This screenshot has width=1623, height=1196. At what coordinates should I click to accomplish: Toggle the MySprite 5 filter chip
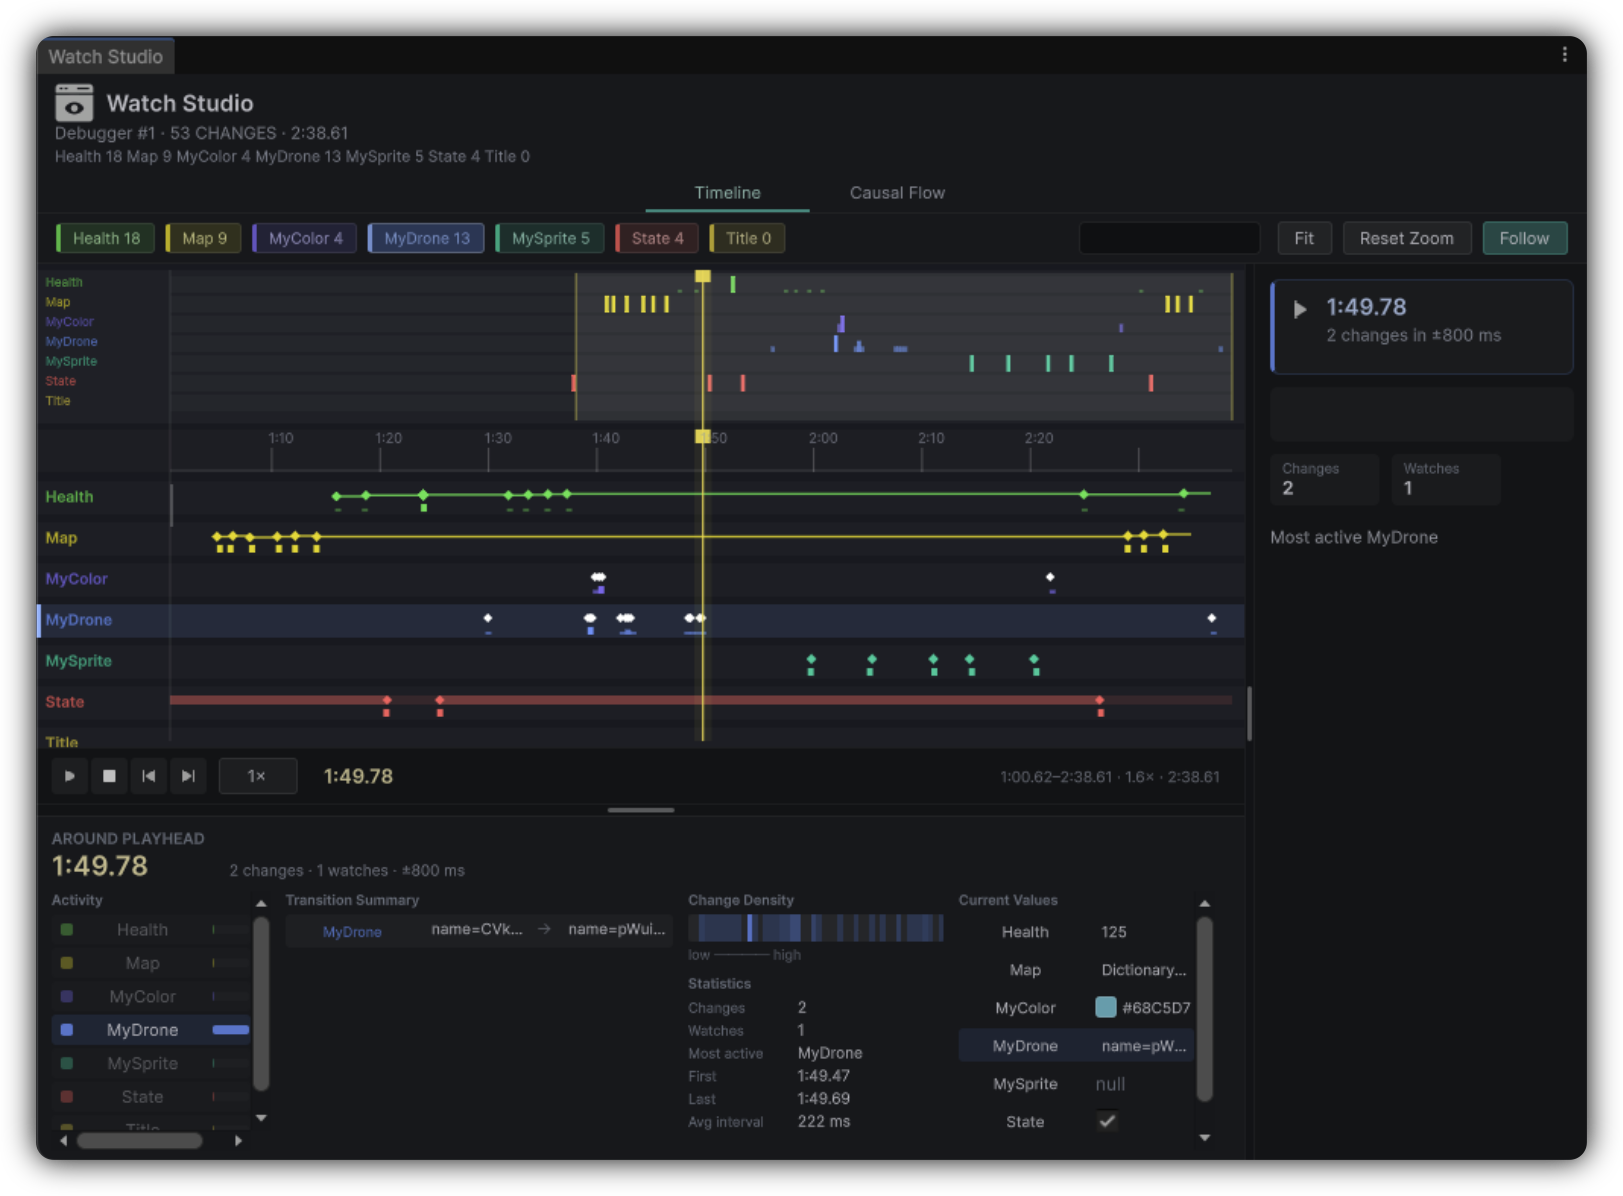tap(549, 238)
